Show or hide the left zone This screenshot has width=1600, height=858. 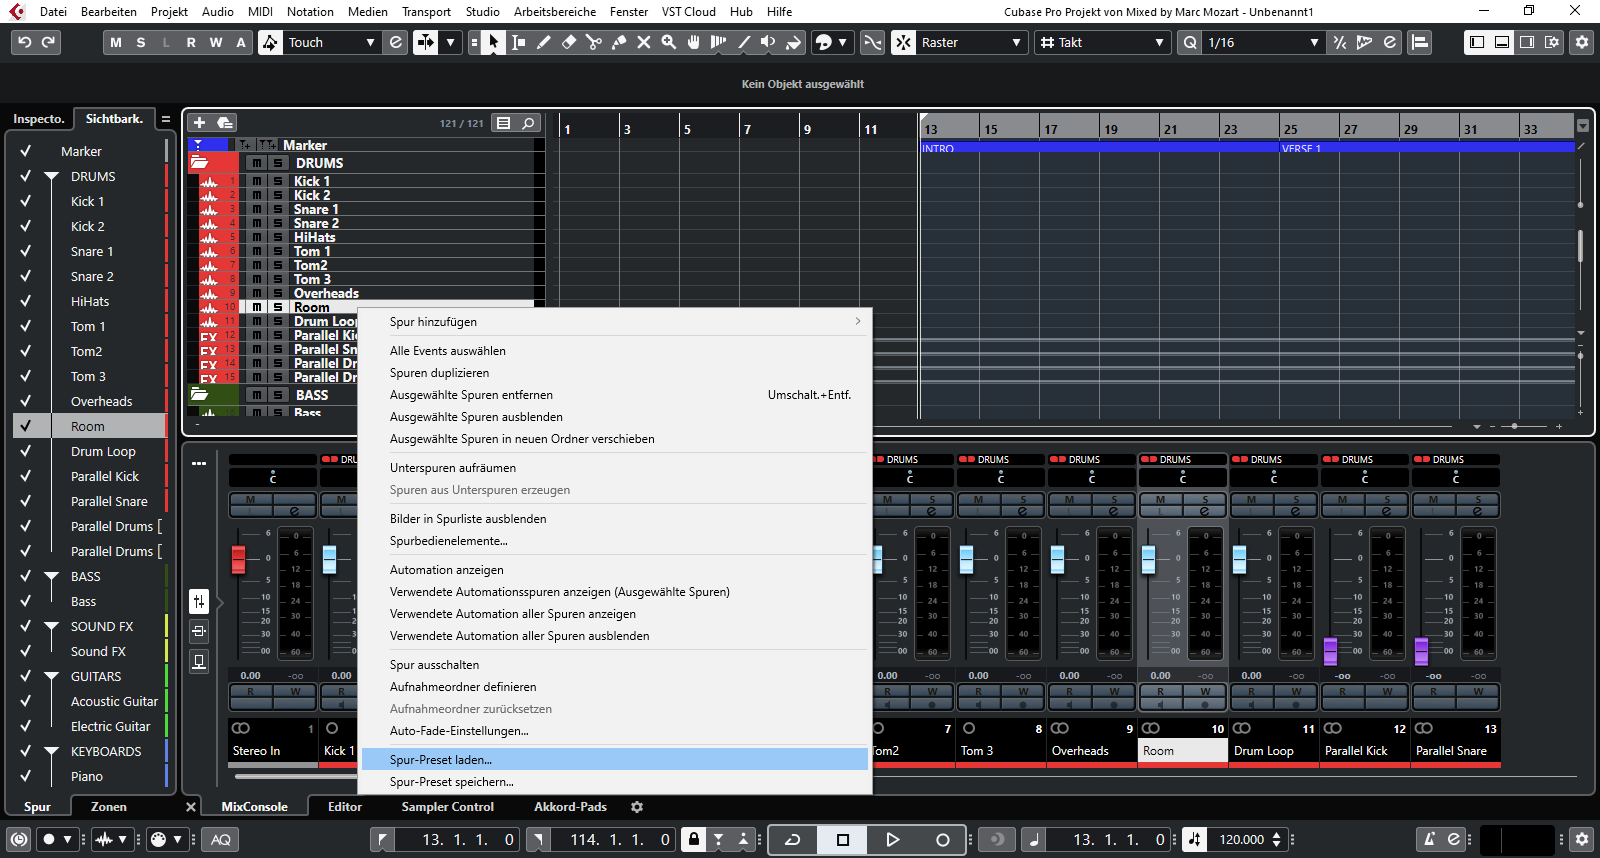[x=1477, y=42]
